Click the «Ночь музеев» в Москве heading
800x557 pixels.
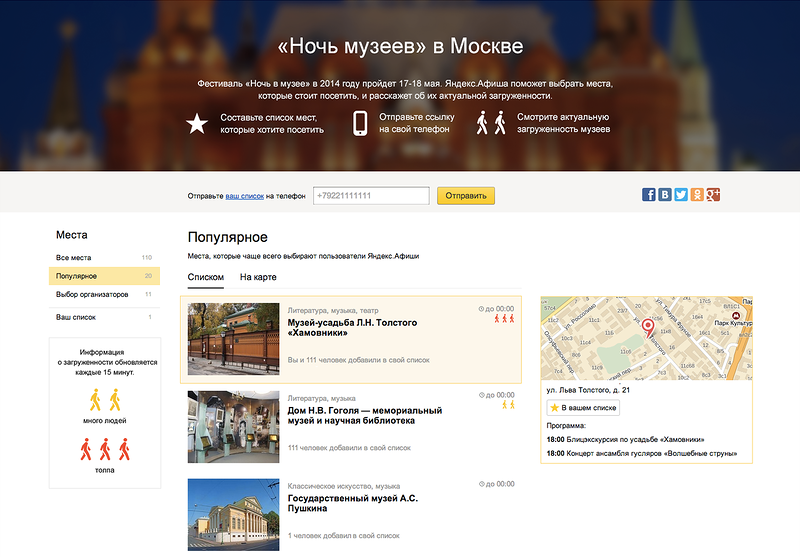(x=400, y=46)
